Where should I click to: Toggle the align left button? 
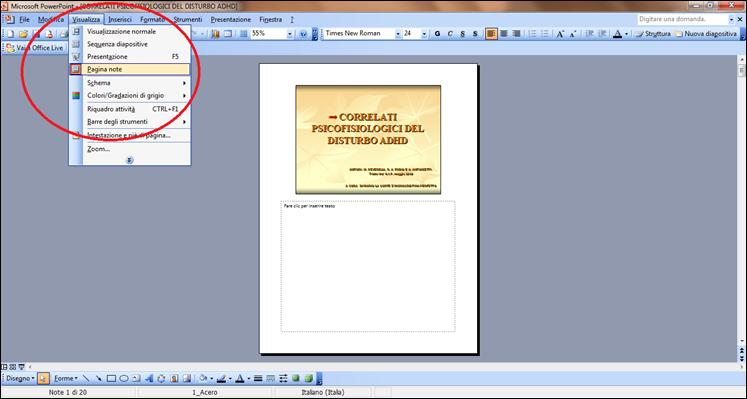tap(491, 34)
